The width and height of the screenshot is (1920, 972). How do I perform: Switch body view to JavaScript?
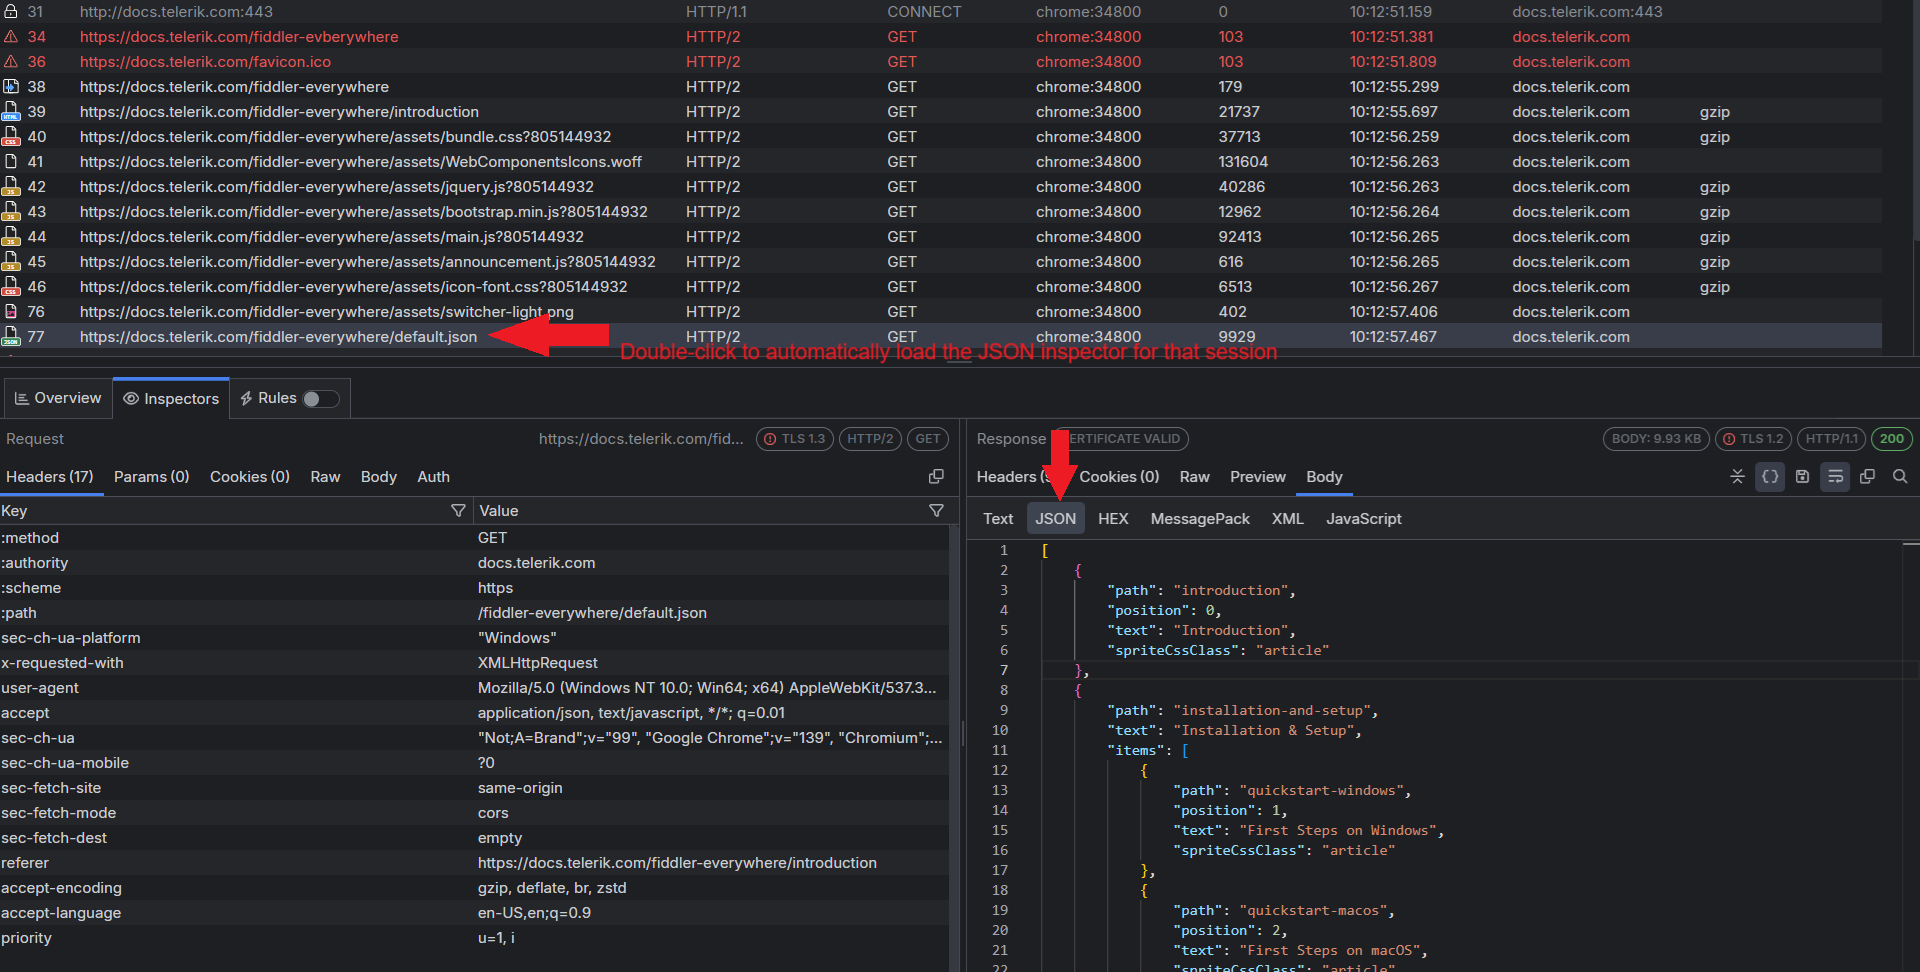1364,519
